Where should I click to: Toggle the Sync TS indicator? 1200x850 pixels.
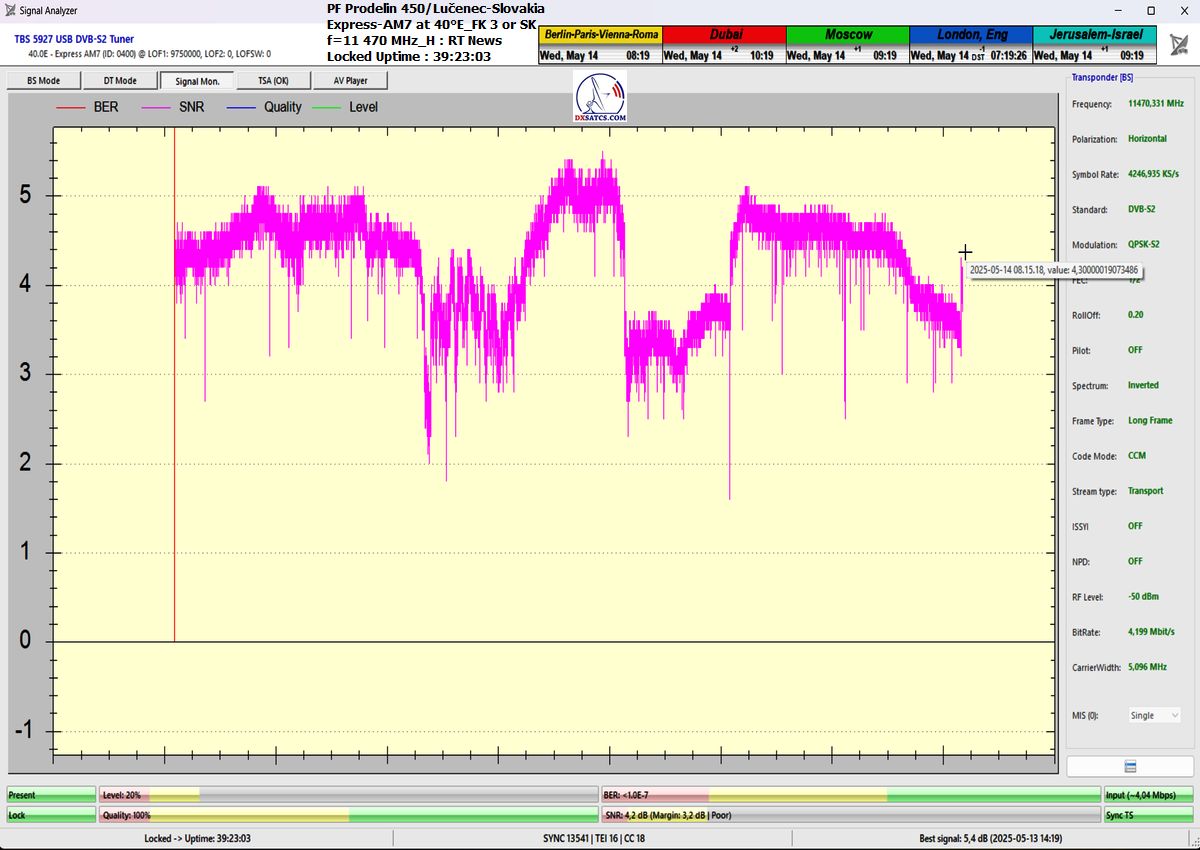tap(1148, 815)
